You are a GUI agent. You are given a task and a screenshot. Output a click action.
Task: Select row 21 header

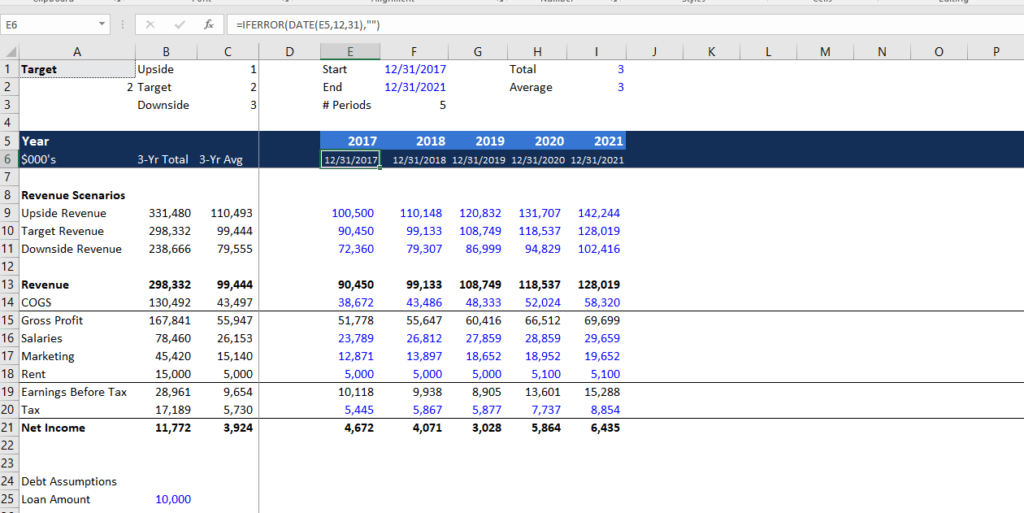pos(9,428)
